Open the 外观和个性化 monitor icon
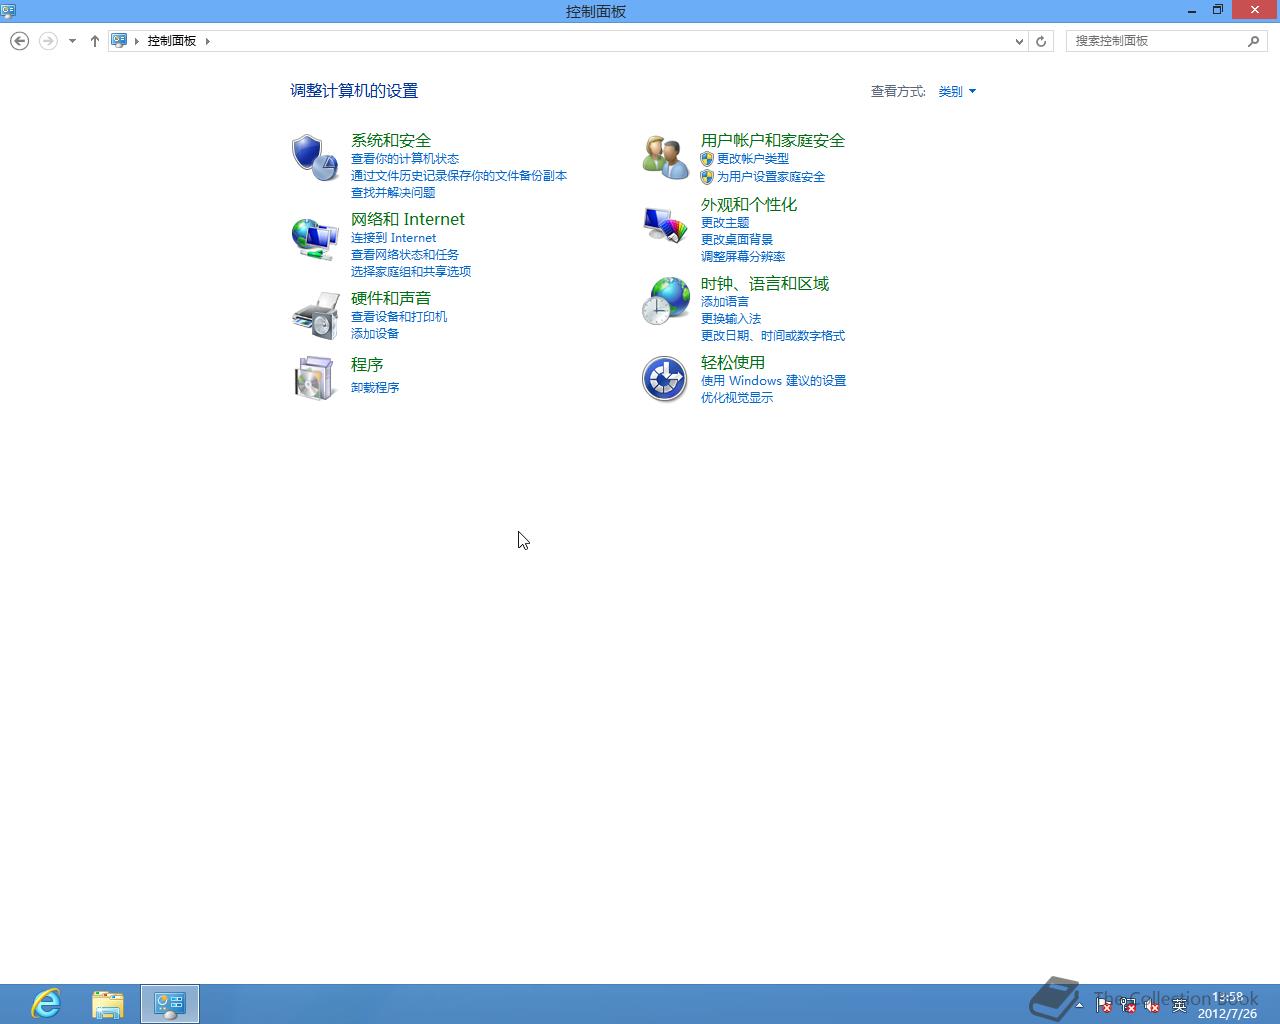 click(x=665, y=224)
